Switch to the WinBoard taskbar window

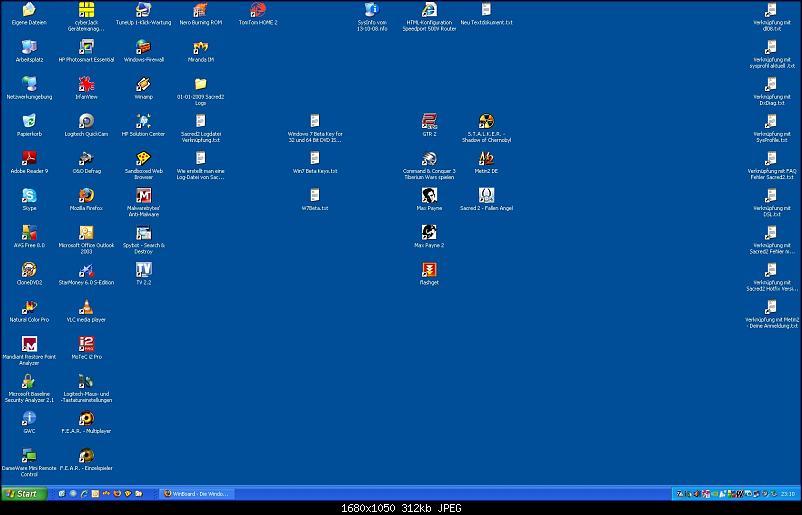coord(196,494)
